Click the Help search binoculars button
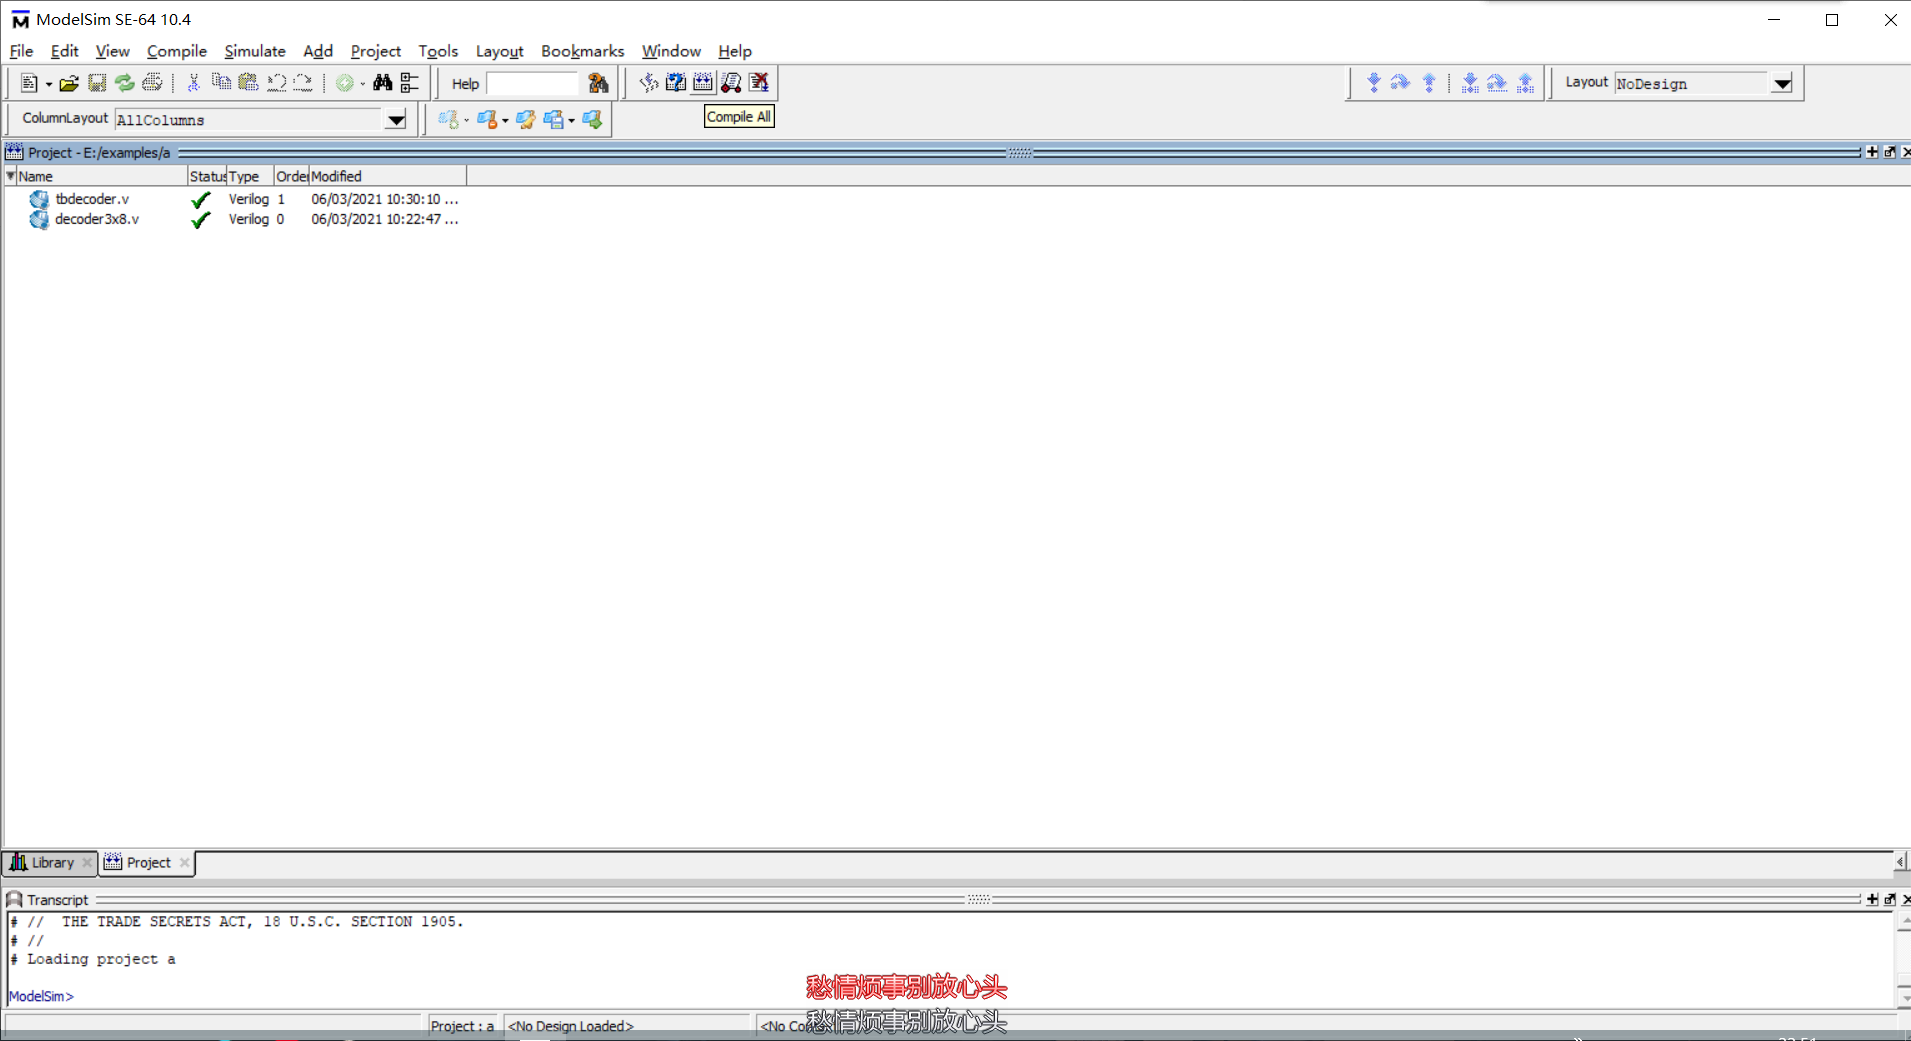Viewport: 1911px width, 1041px height. [598, 83]
